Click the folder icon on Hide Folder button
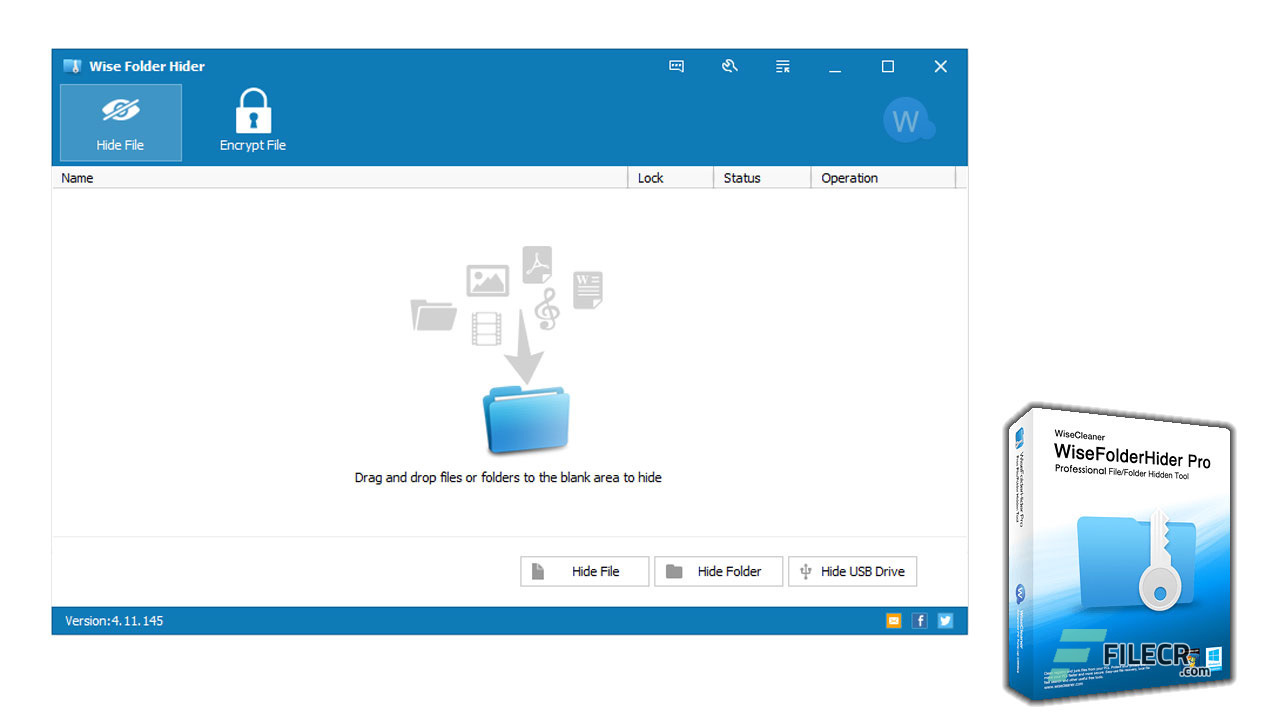1280x720 pixels. click(674, 570)
